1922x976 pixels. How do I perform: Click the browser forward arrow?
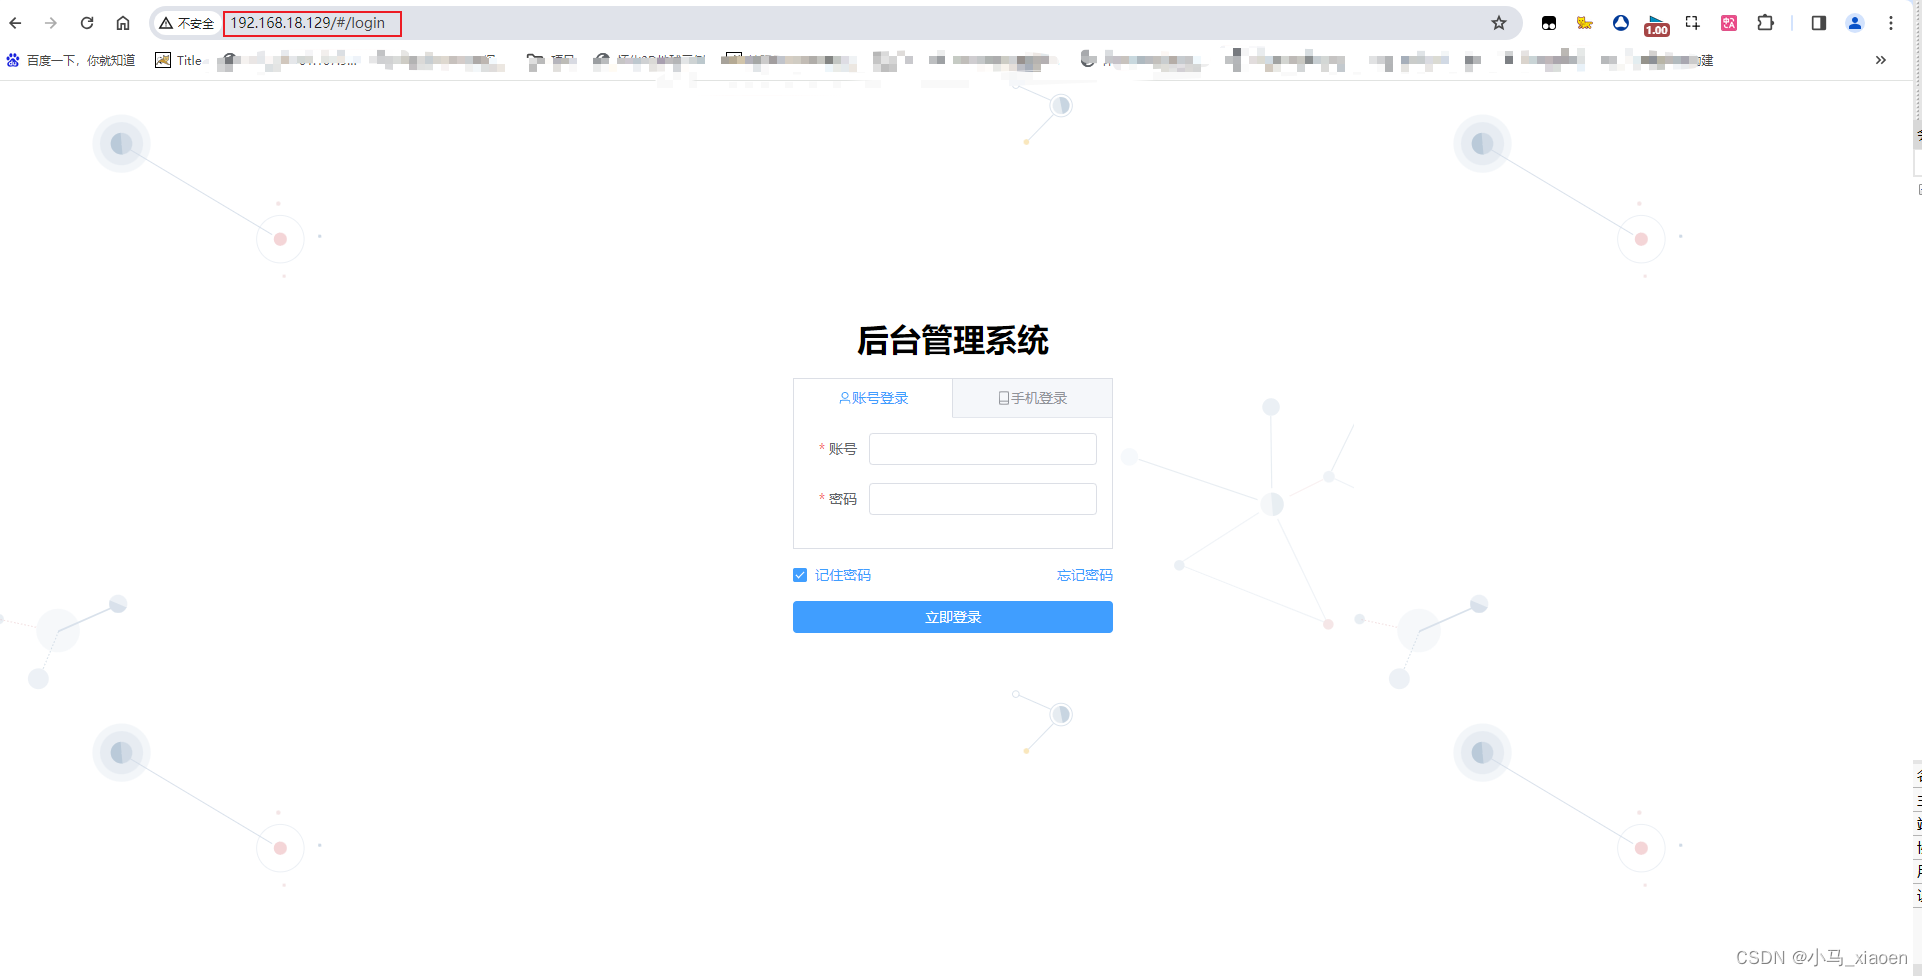click(51, 22)
